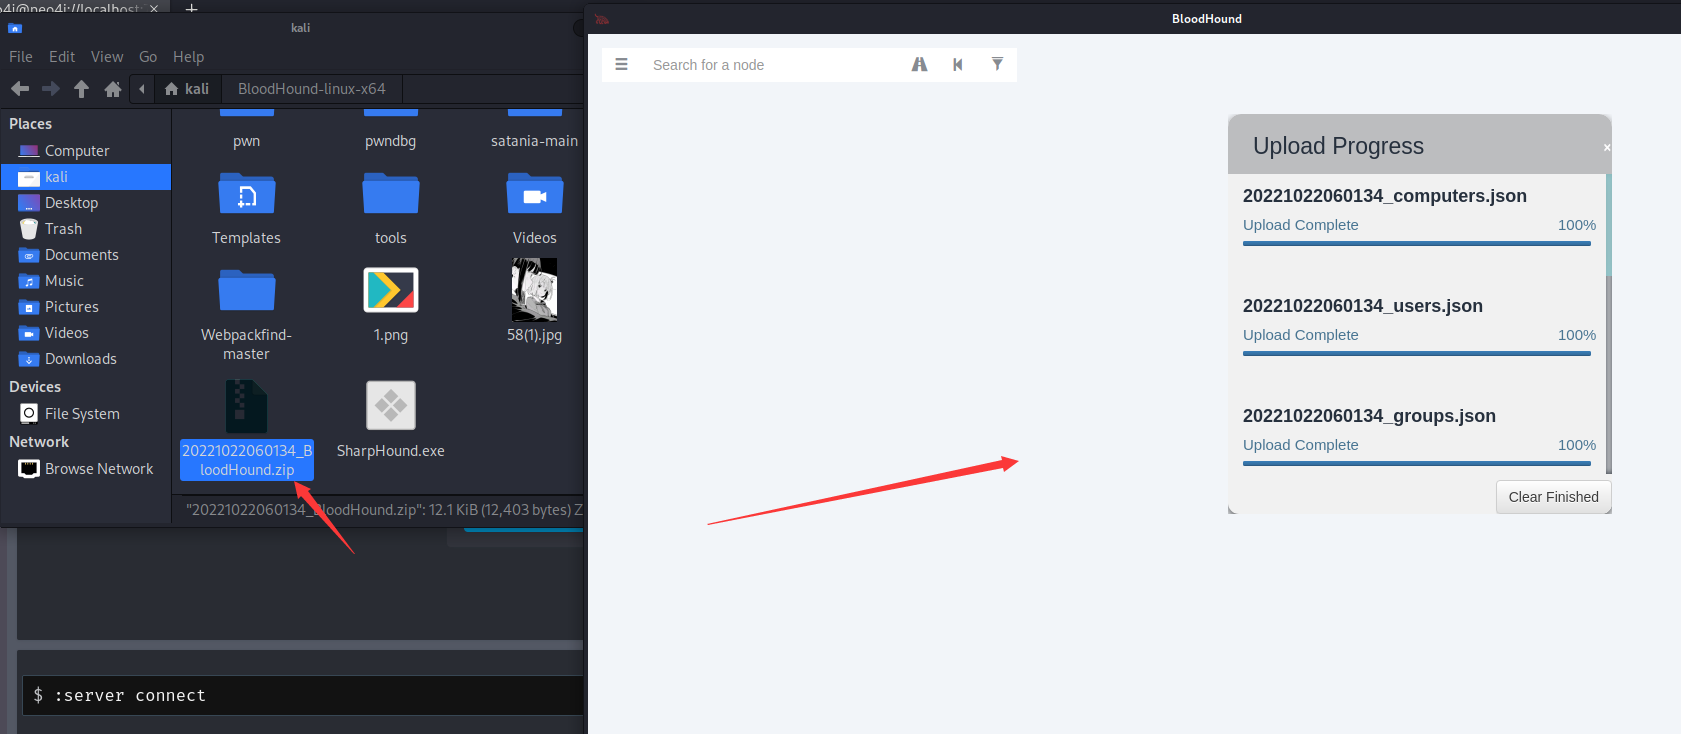Screen dimensions: 1681x734
Task: Open the File menu in file manager
Action: click(21, 57)
